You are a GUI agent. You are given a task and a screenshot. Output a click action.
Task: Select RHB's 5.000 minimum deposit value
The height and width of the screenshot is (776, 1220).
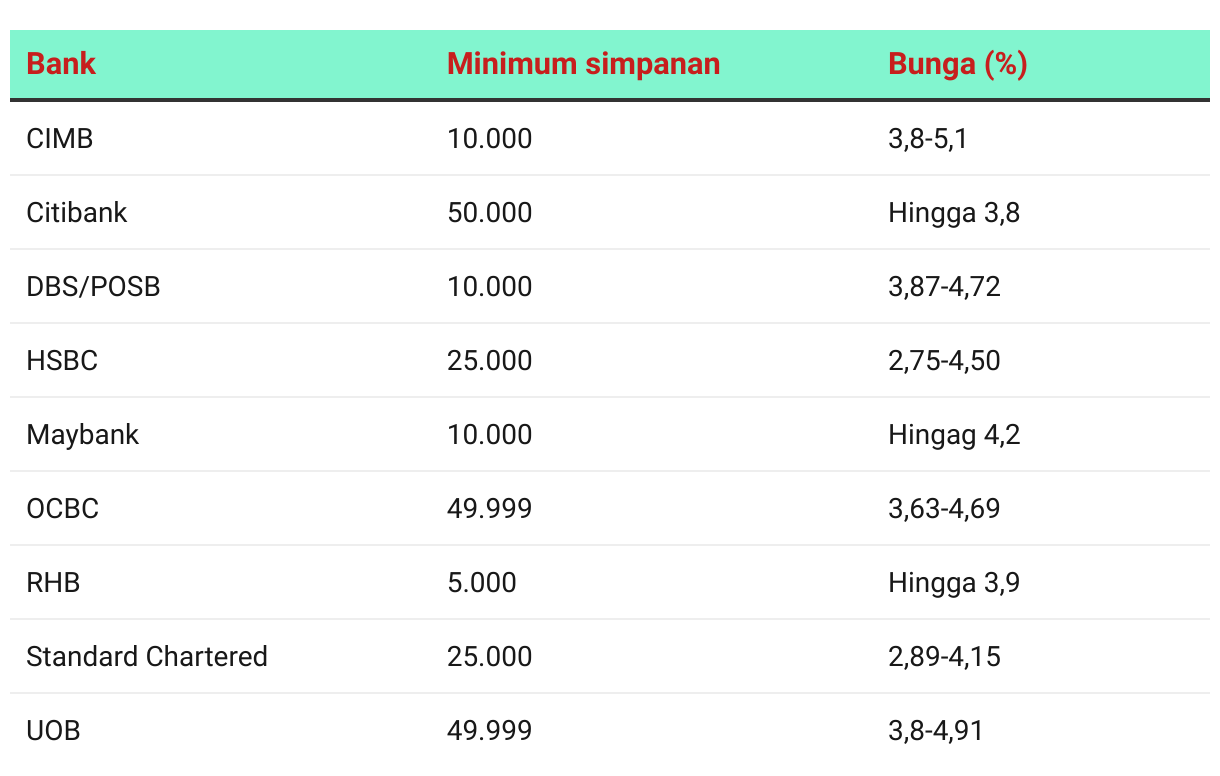point(482,583)
